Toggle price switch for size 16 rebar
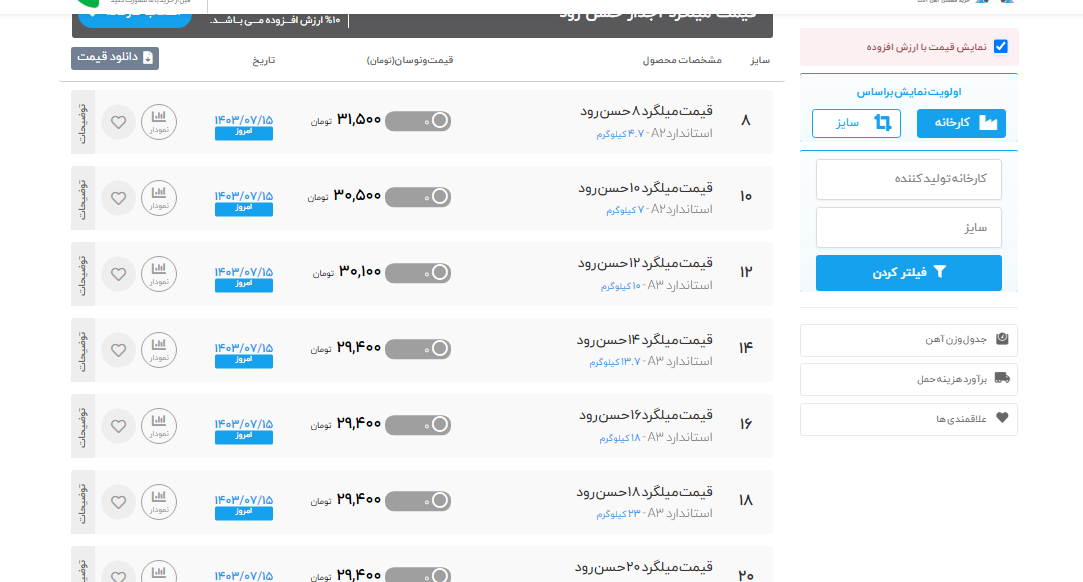This screenshot has width=1083, height=582. (418, 425)
